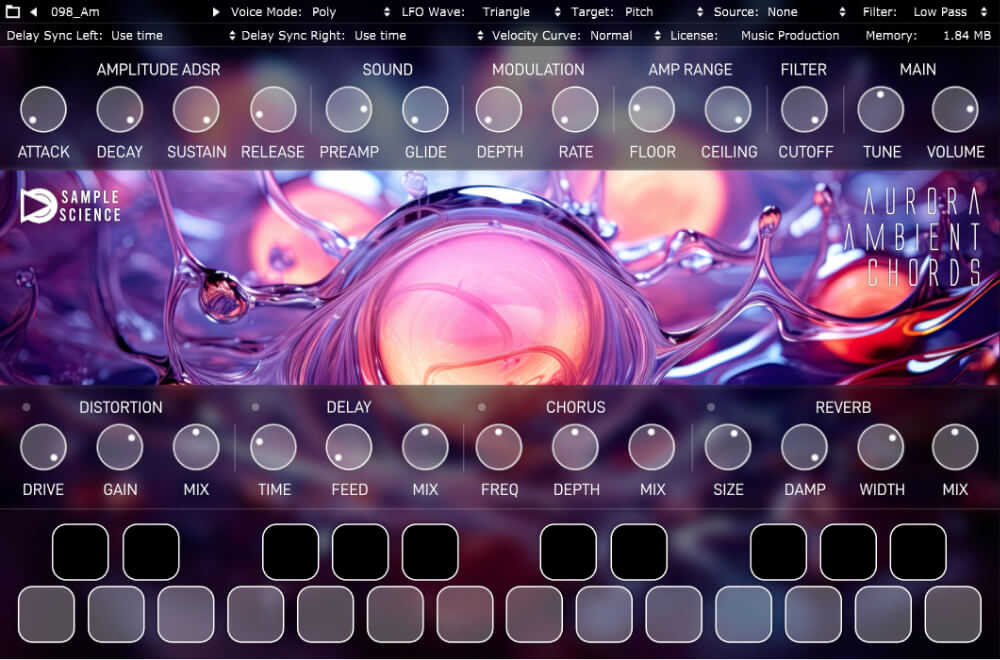Screen dimensions: 1000x660
Task: Click the Sample Science logo
Action: pos(70,206)
